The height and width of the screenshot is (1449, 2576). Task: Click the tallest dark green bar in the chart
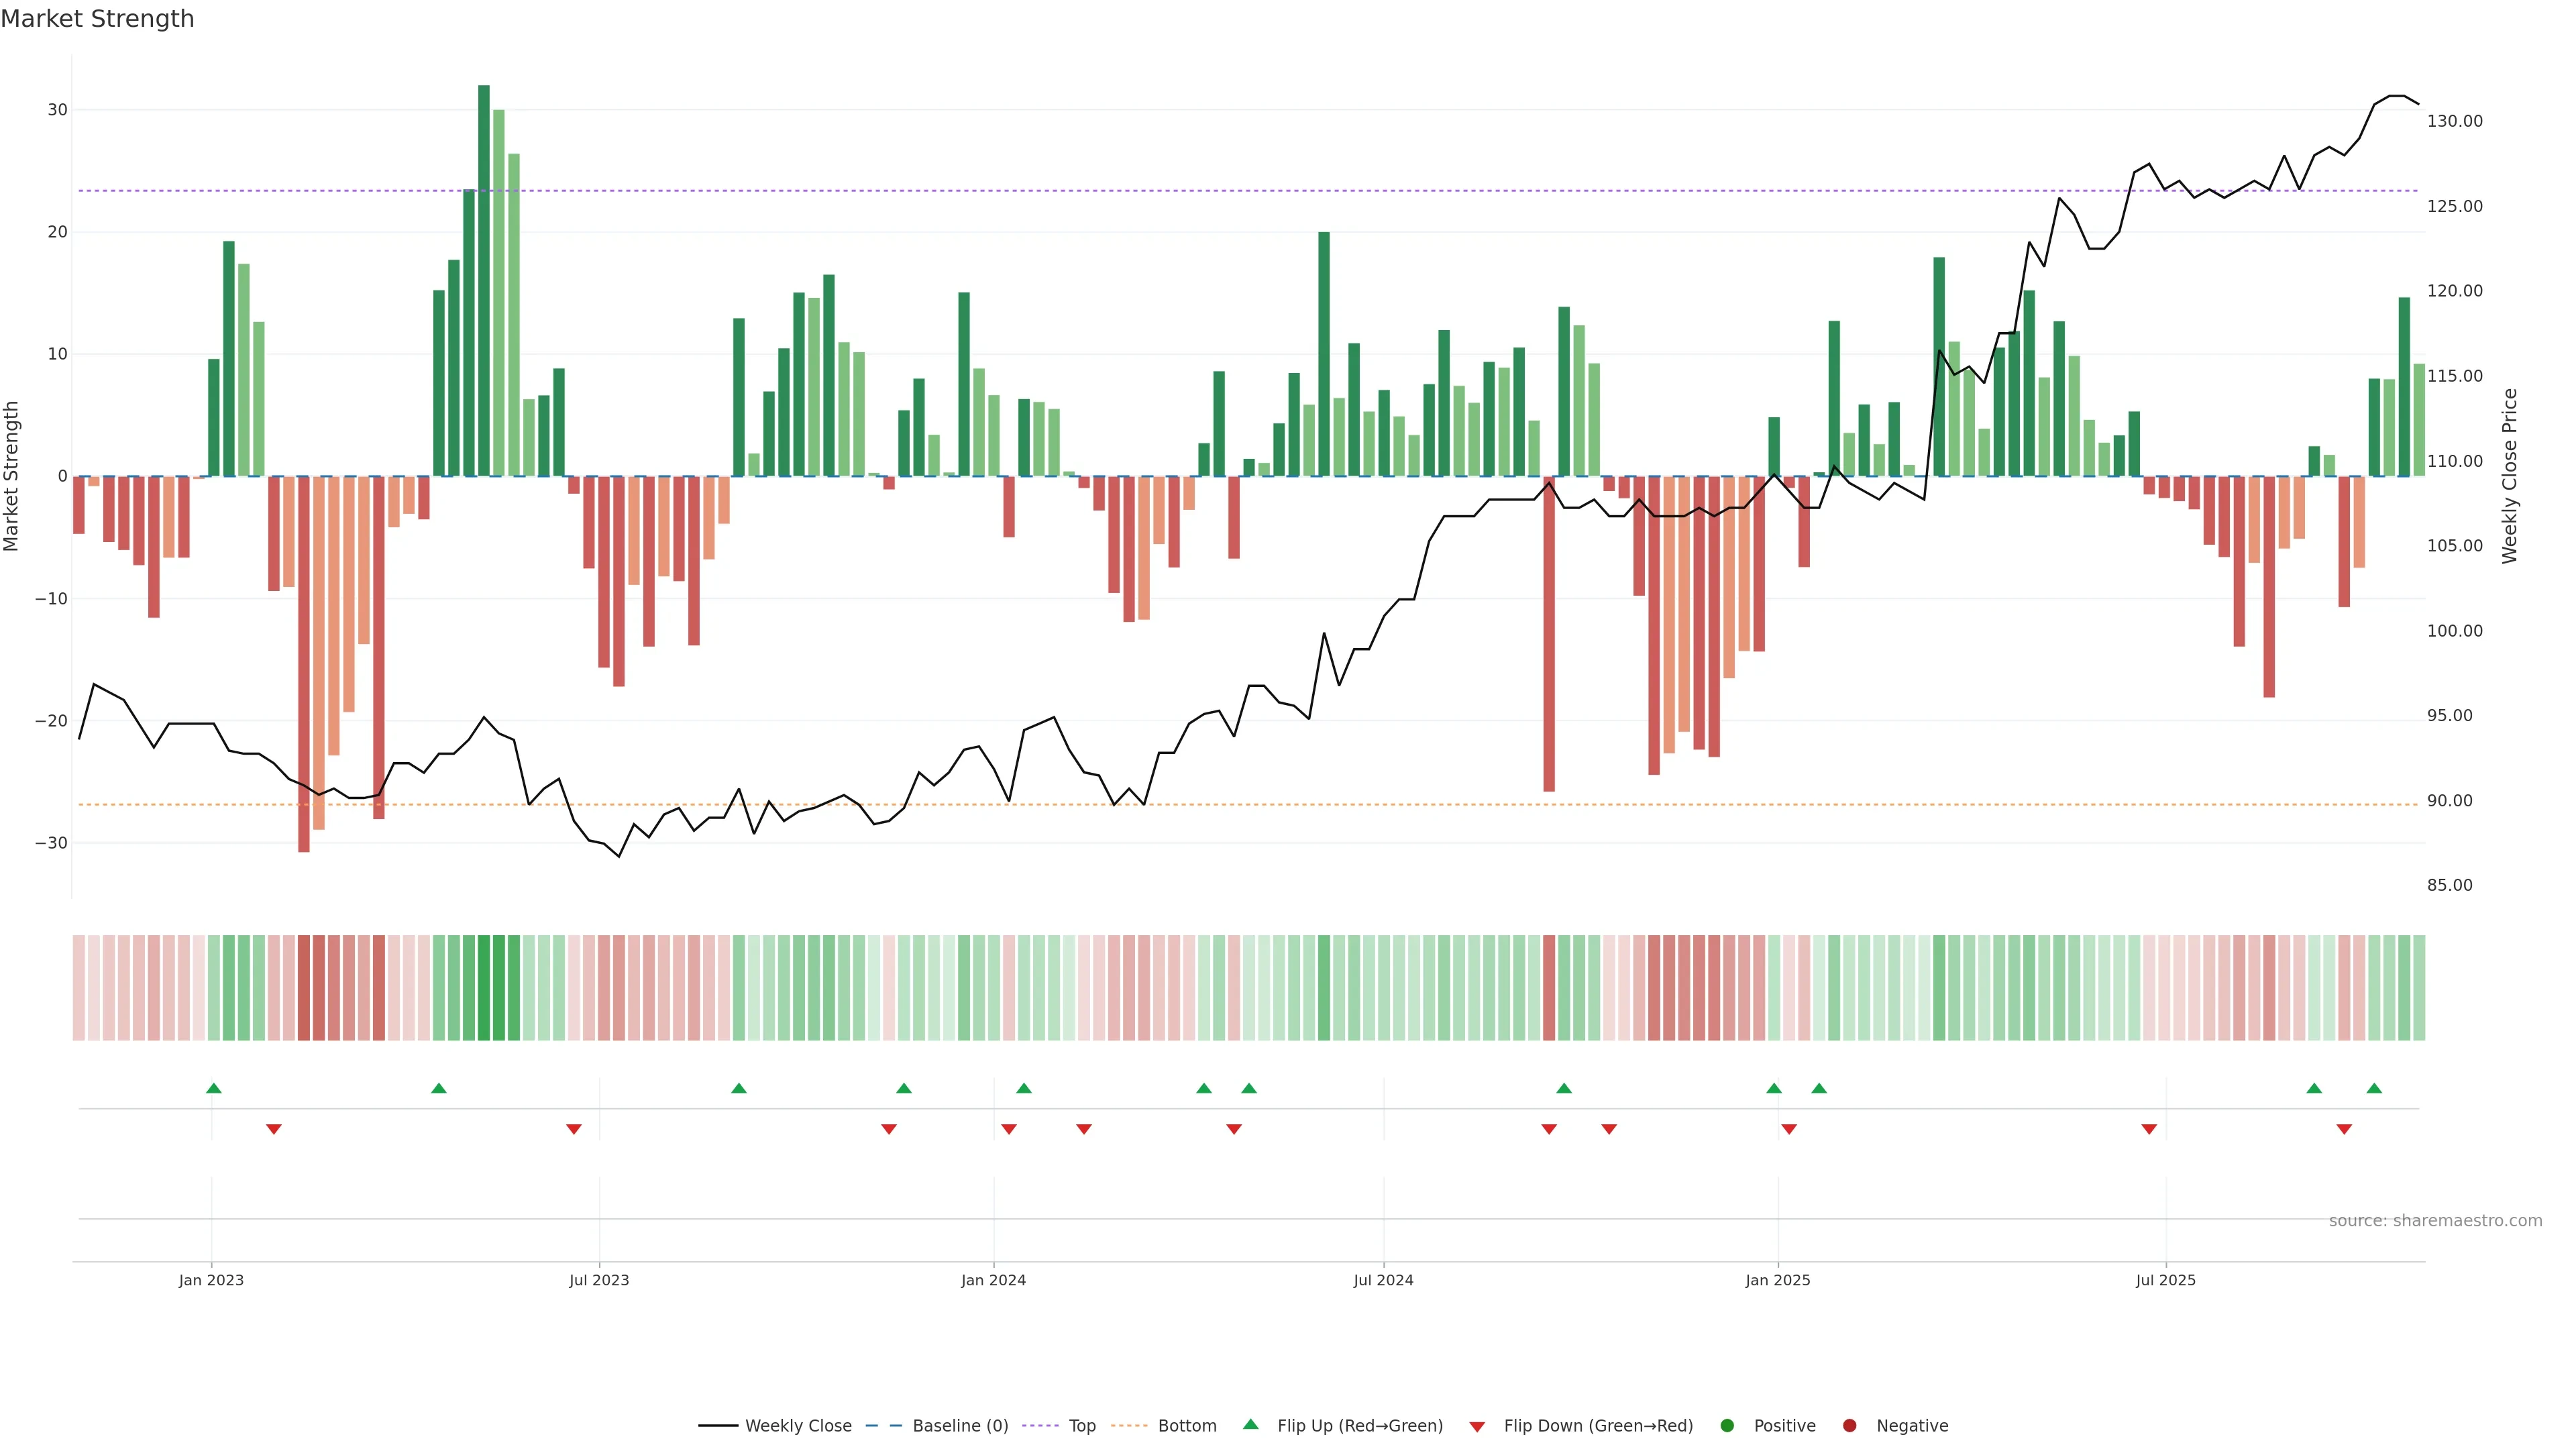coord(484,280)
